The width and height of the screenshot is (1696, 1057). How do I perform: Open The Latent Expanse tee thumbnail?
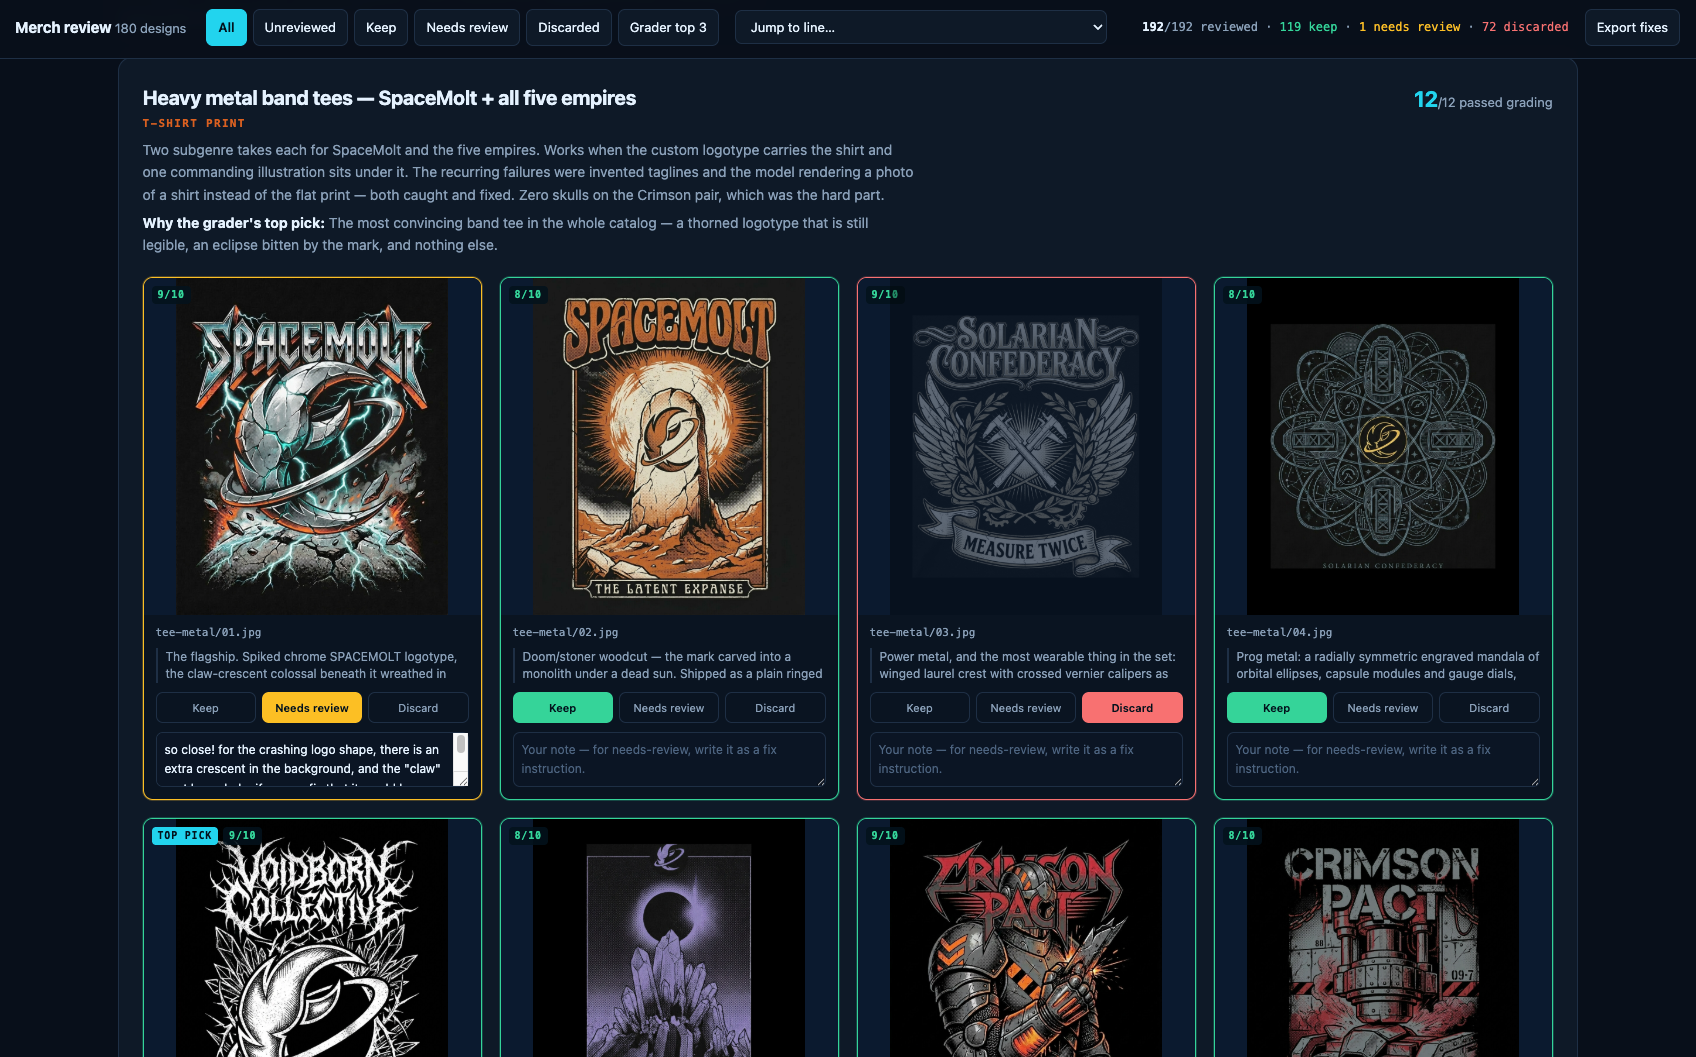coord(669,446)
